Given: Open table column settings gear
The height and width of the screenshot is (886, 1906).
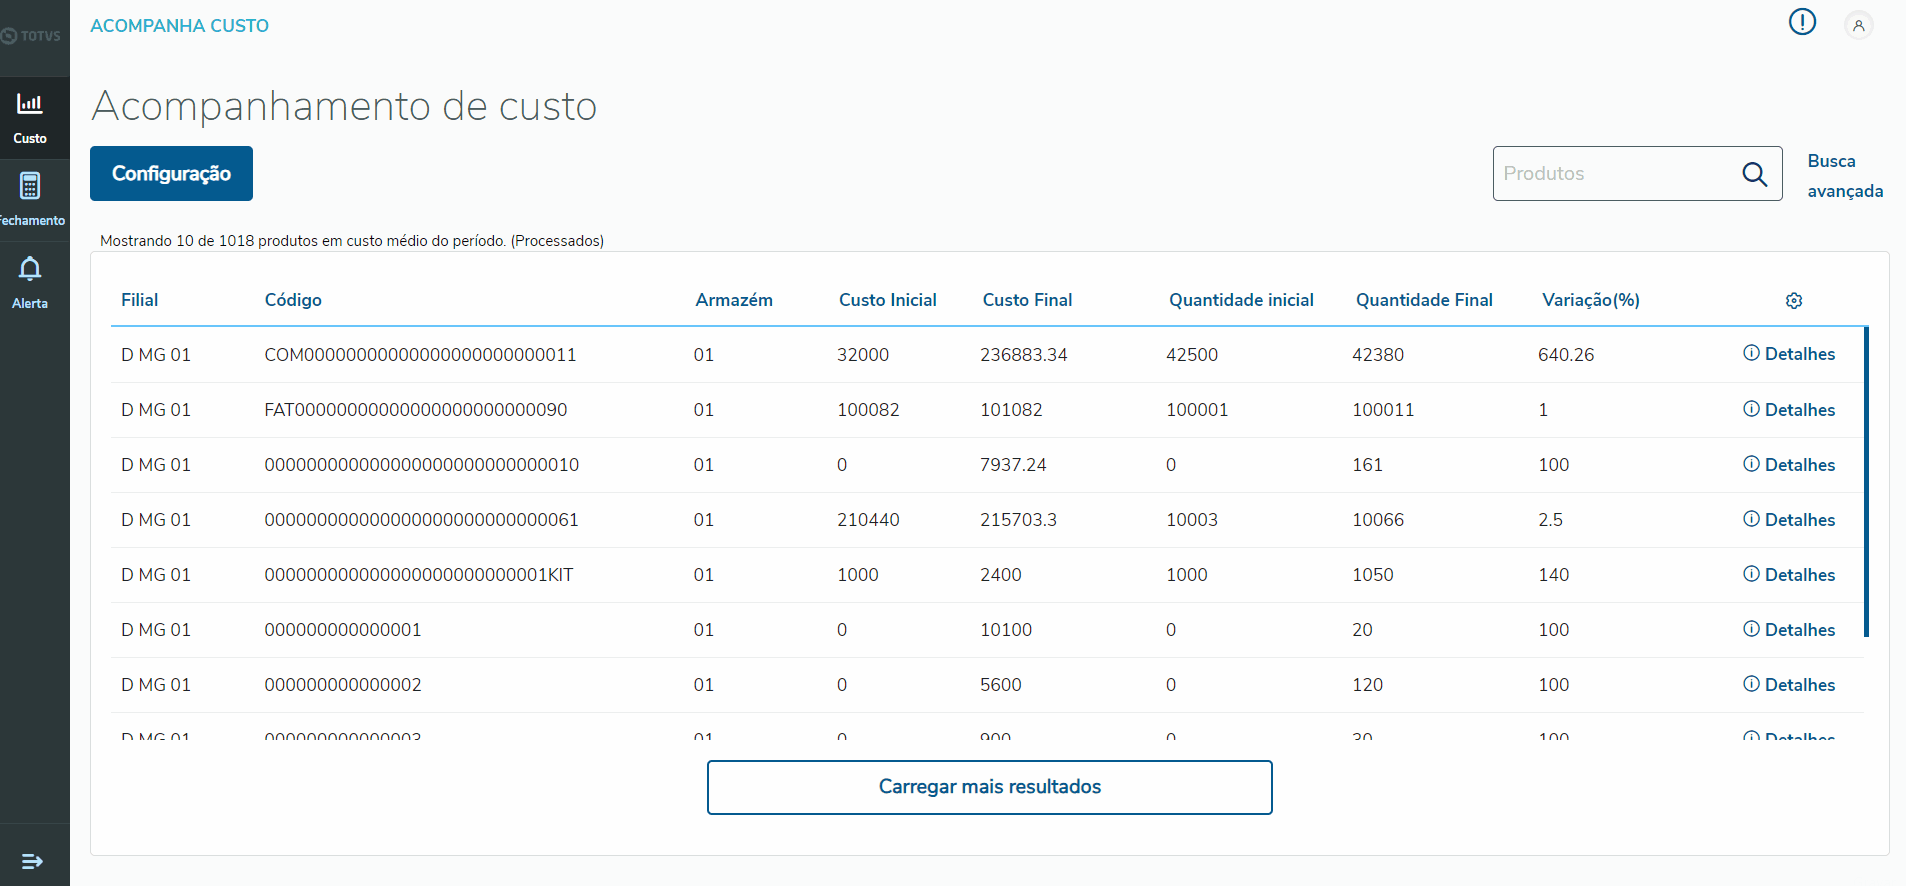Looking at the screenshot, I should [1794, 301].
